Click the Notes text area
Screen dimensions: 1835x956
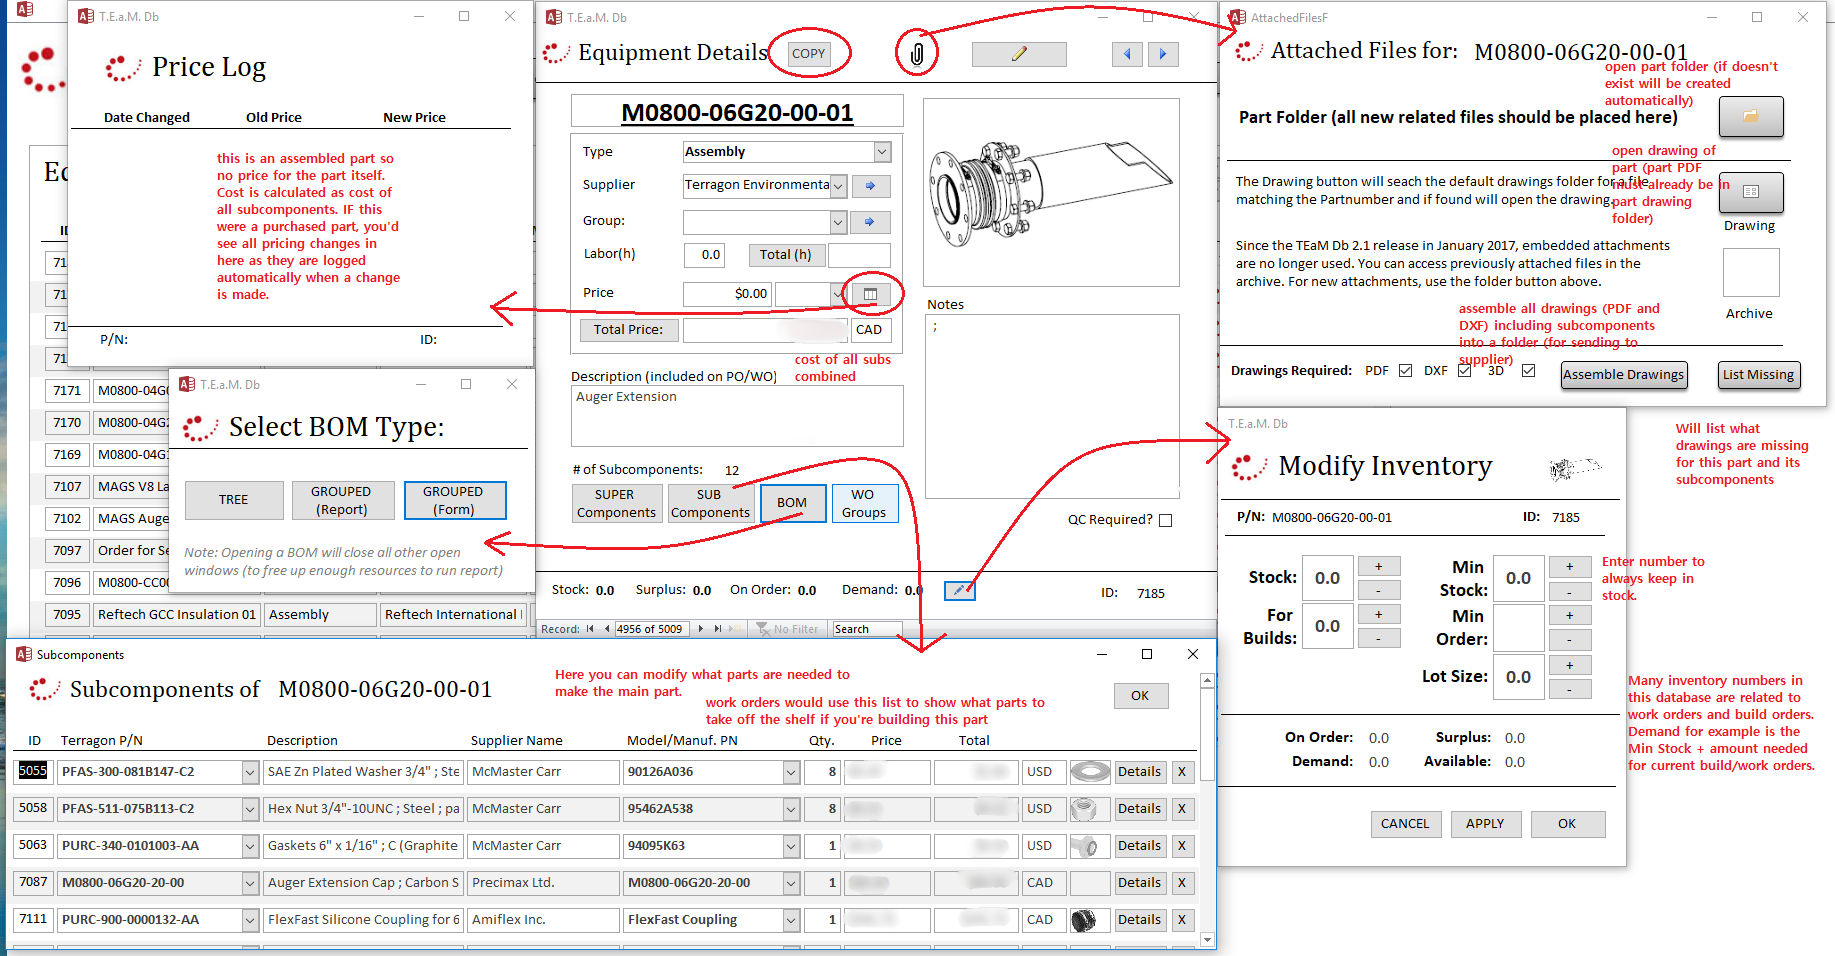1052,407
